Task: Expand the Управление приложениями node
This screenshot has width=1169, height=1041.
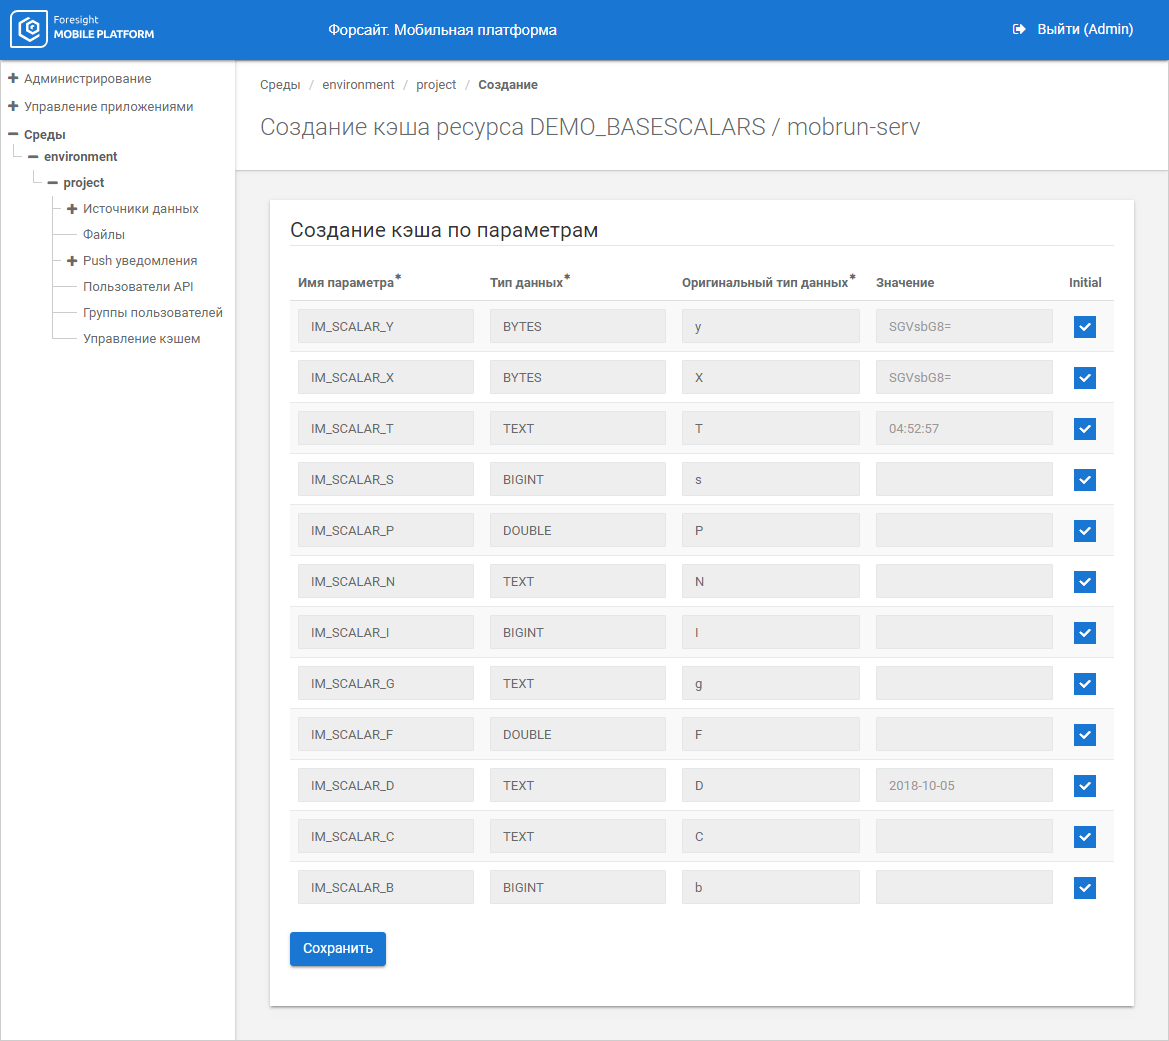Action: (13, 106)
